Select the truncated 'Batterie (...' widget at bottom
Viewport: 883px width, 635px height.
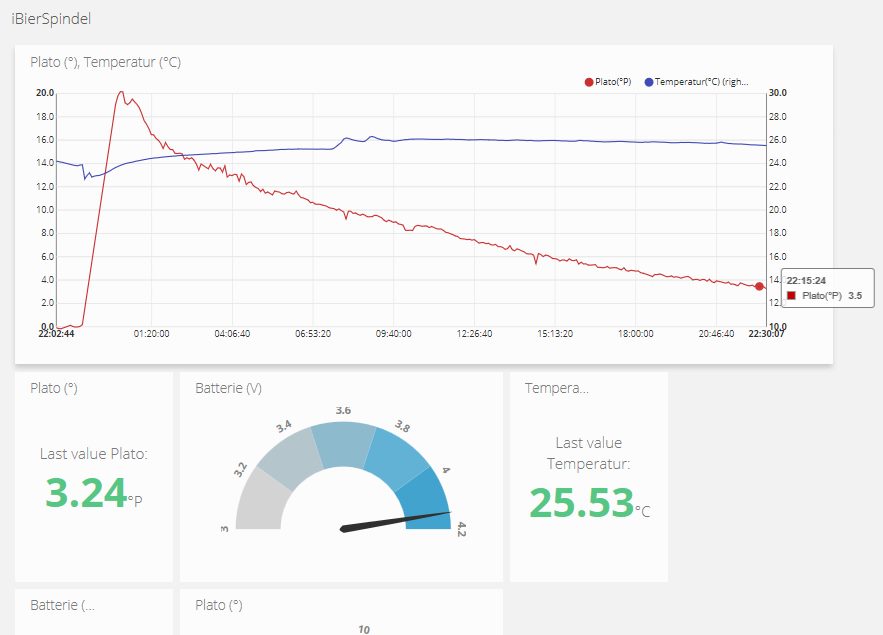click(x=62, y=605)
